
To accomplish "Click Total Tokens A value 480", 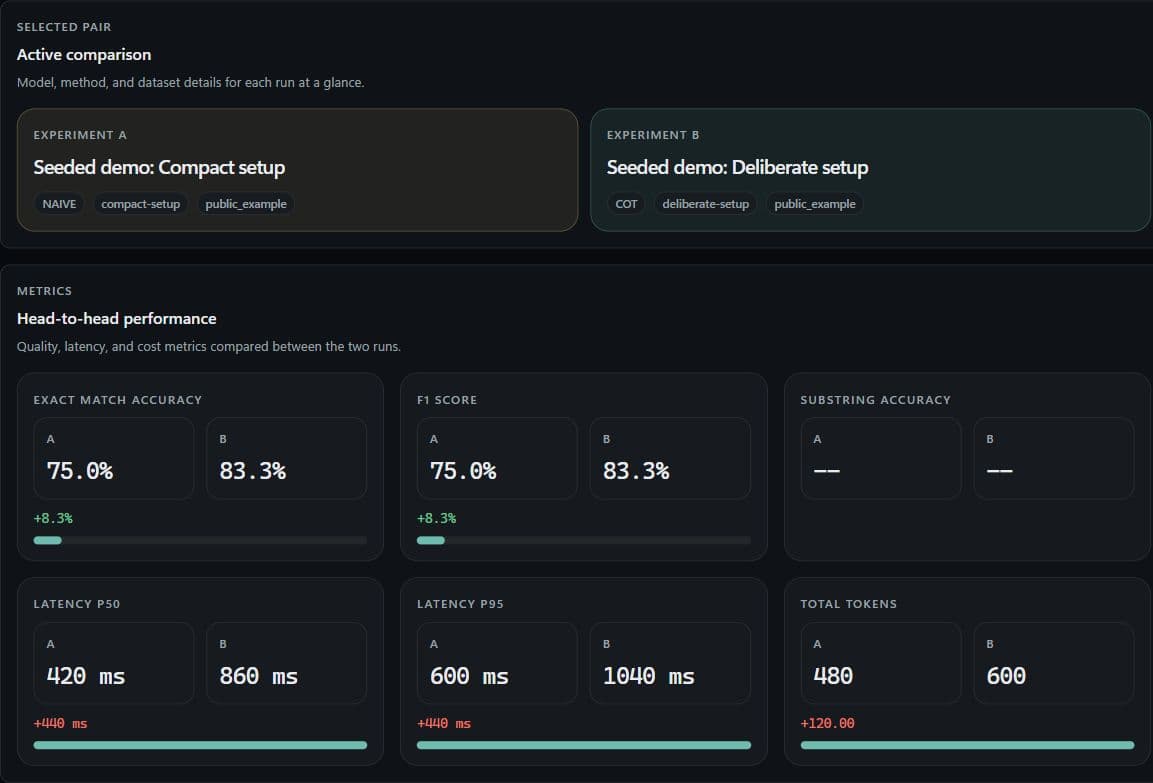I will (833, 676).
